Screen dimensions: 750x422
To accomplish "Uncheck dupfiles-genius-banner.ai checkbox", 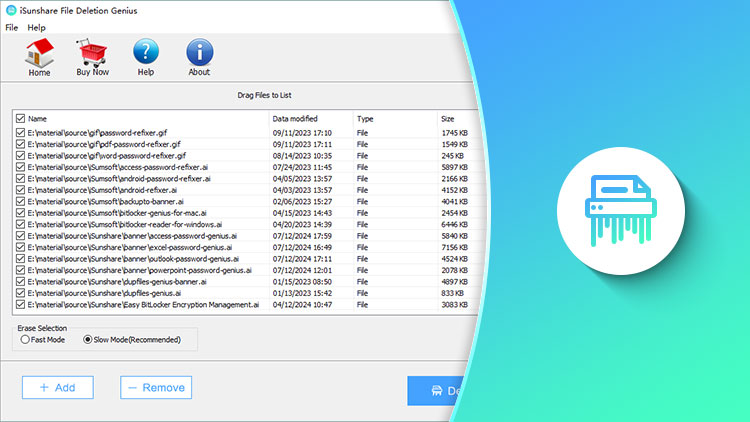I will [x=20, y=282].
